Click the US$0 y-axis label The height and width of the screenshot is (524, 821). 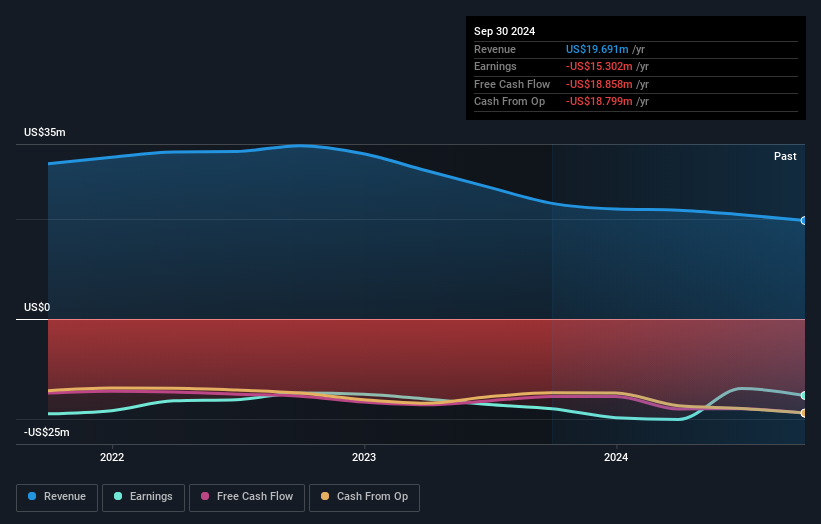pyautogui.click(x=37, y=307)
